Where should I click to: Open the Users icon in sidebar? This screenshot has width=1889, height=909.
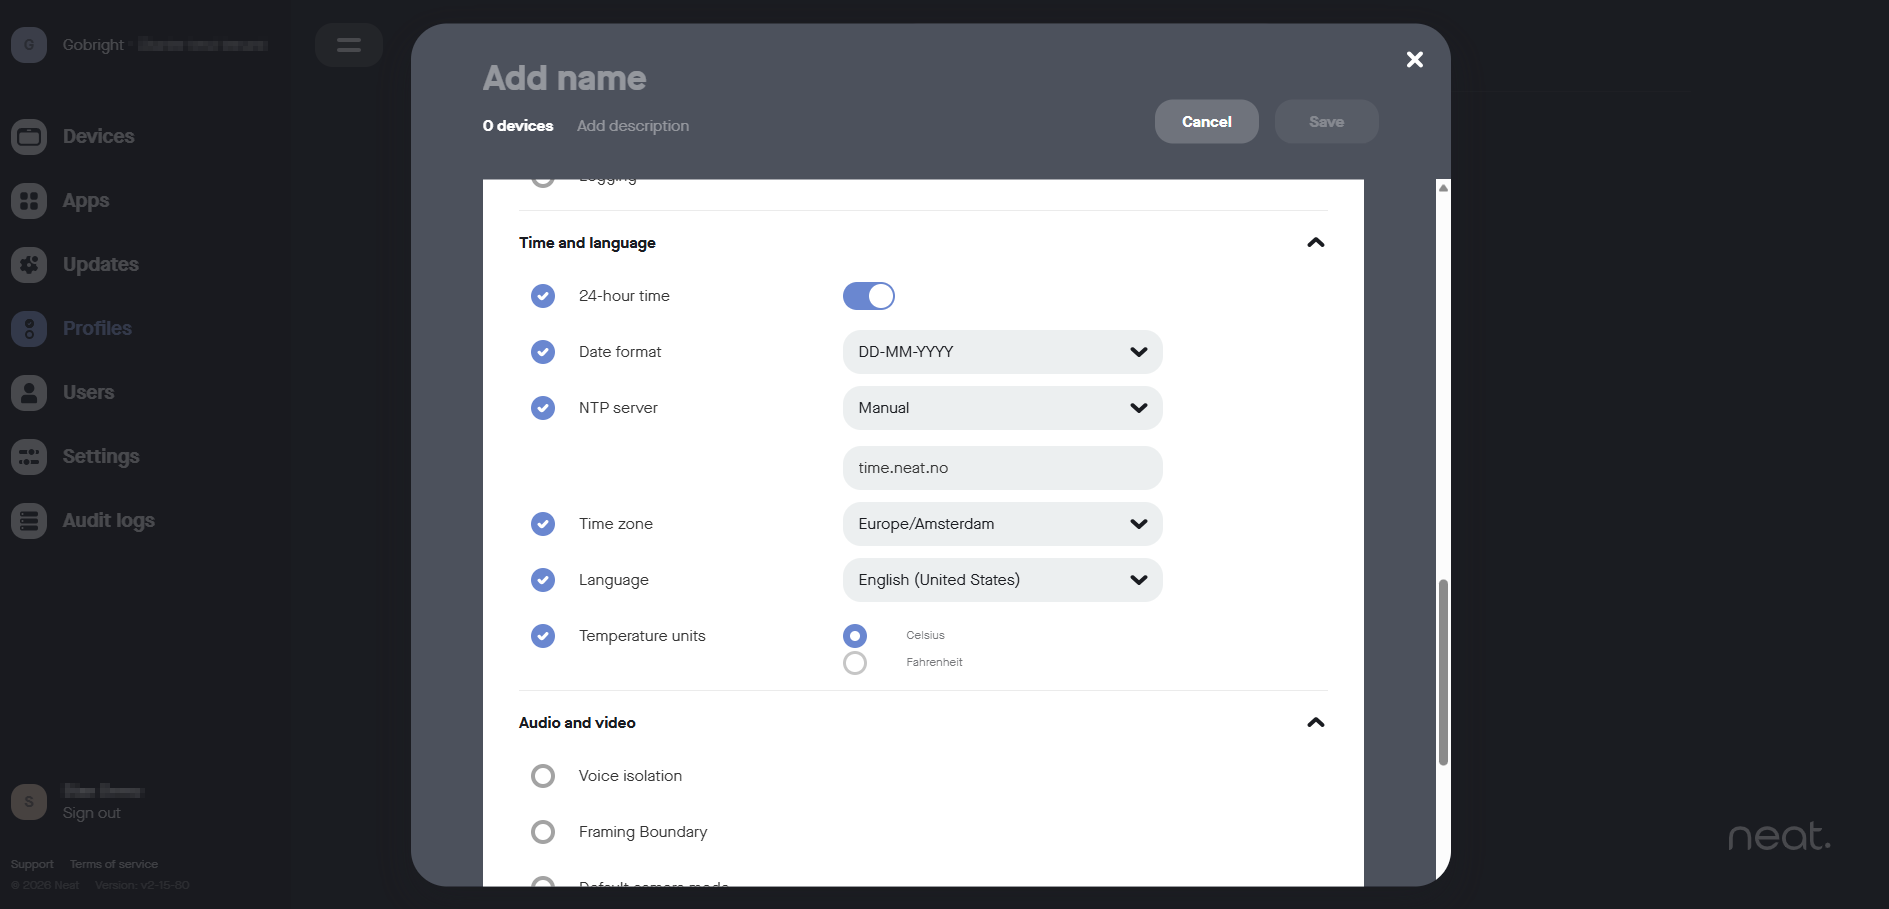point(29,393)
